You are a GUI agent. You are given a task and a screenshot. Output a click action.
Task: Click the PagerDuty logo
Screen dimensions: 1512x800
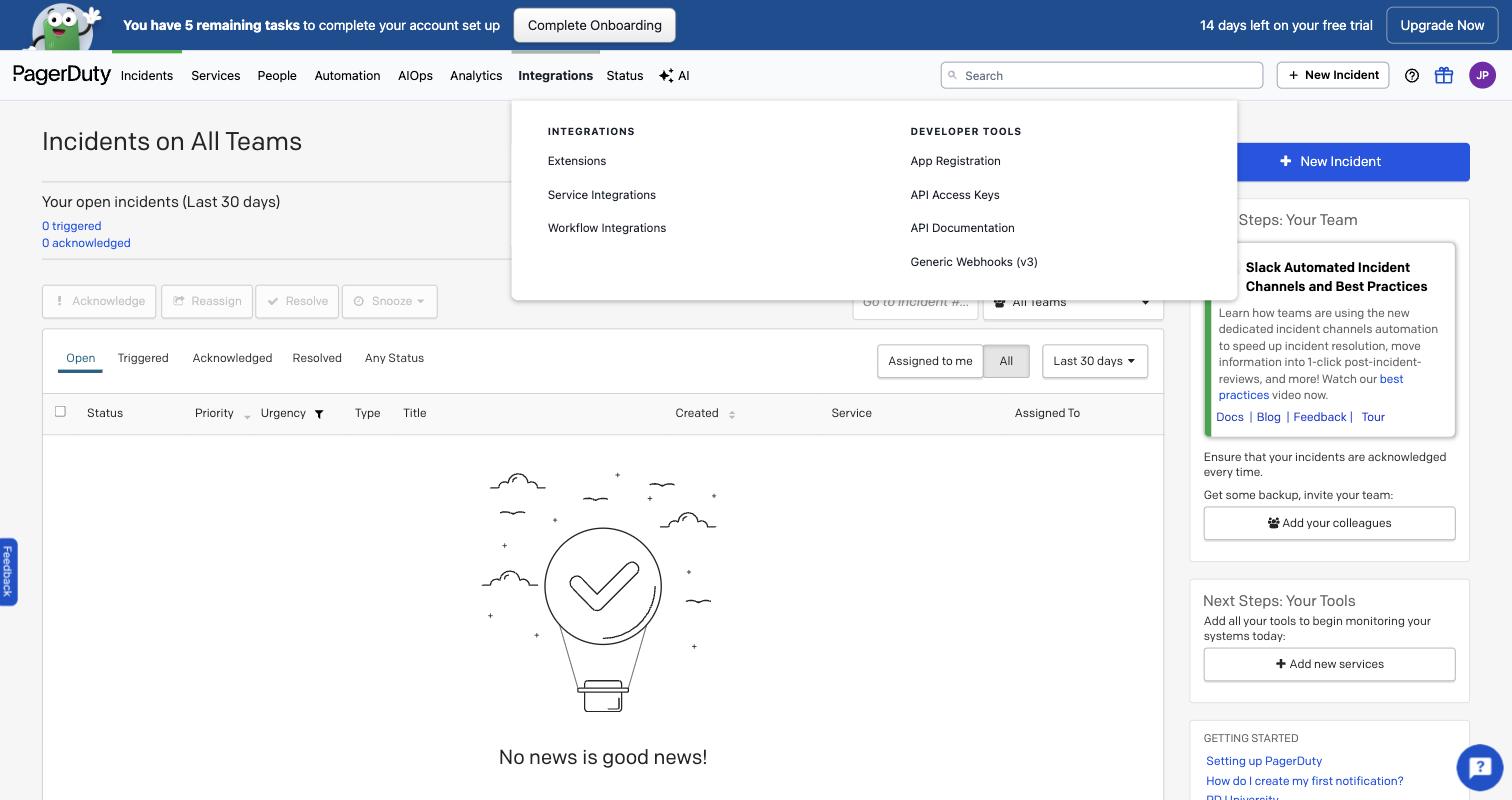click(62, 75)
